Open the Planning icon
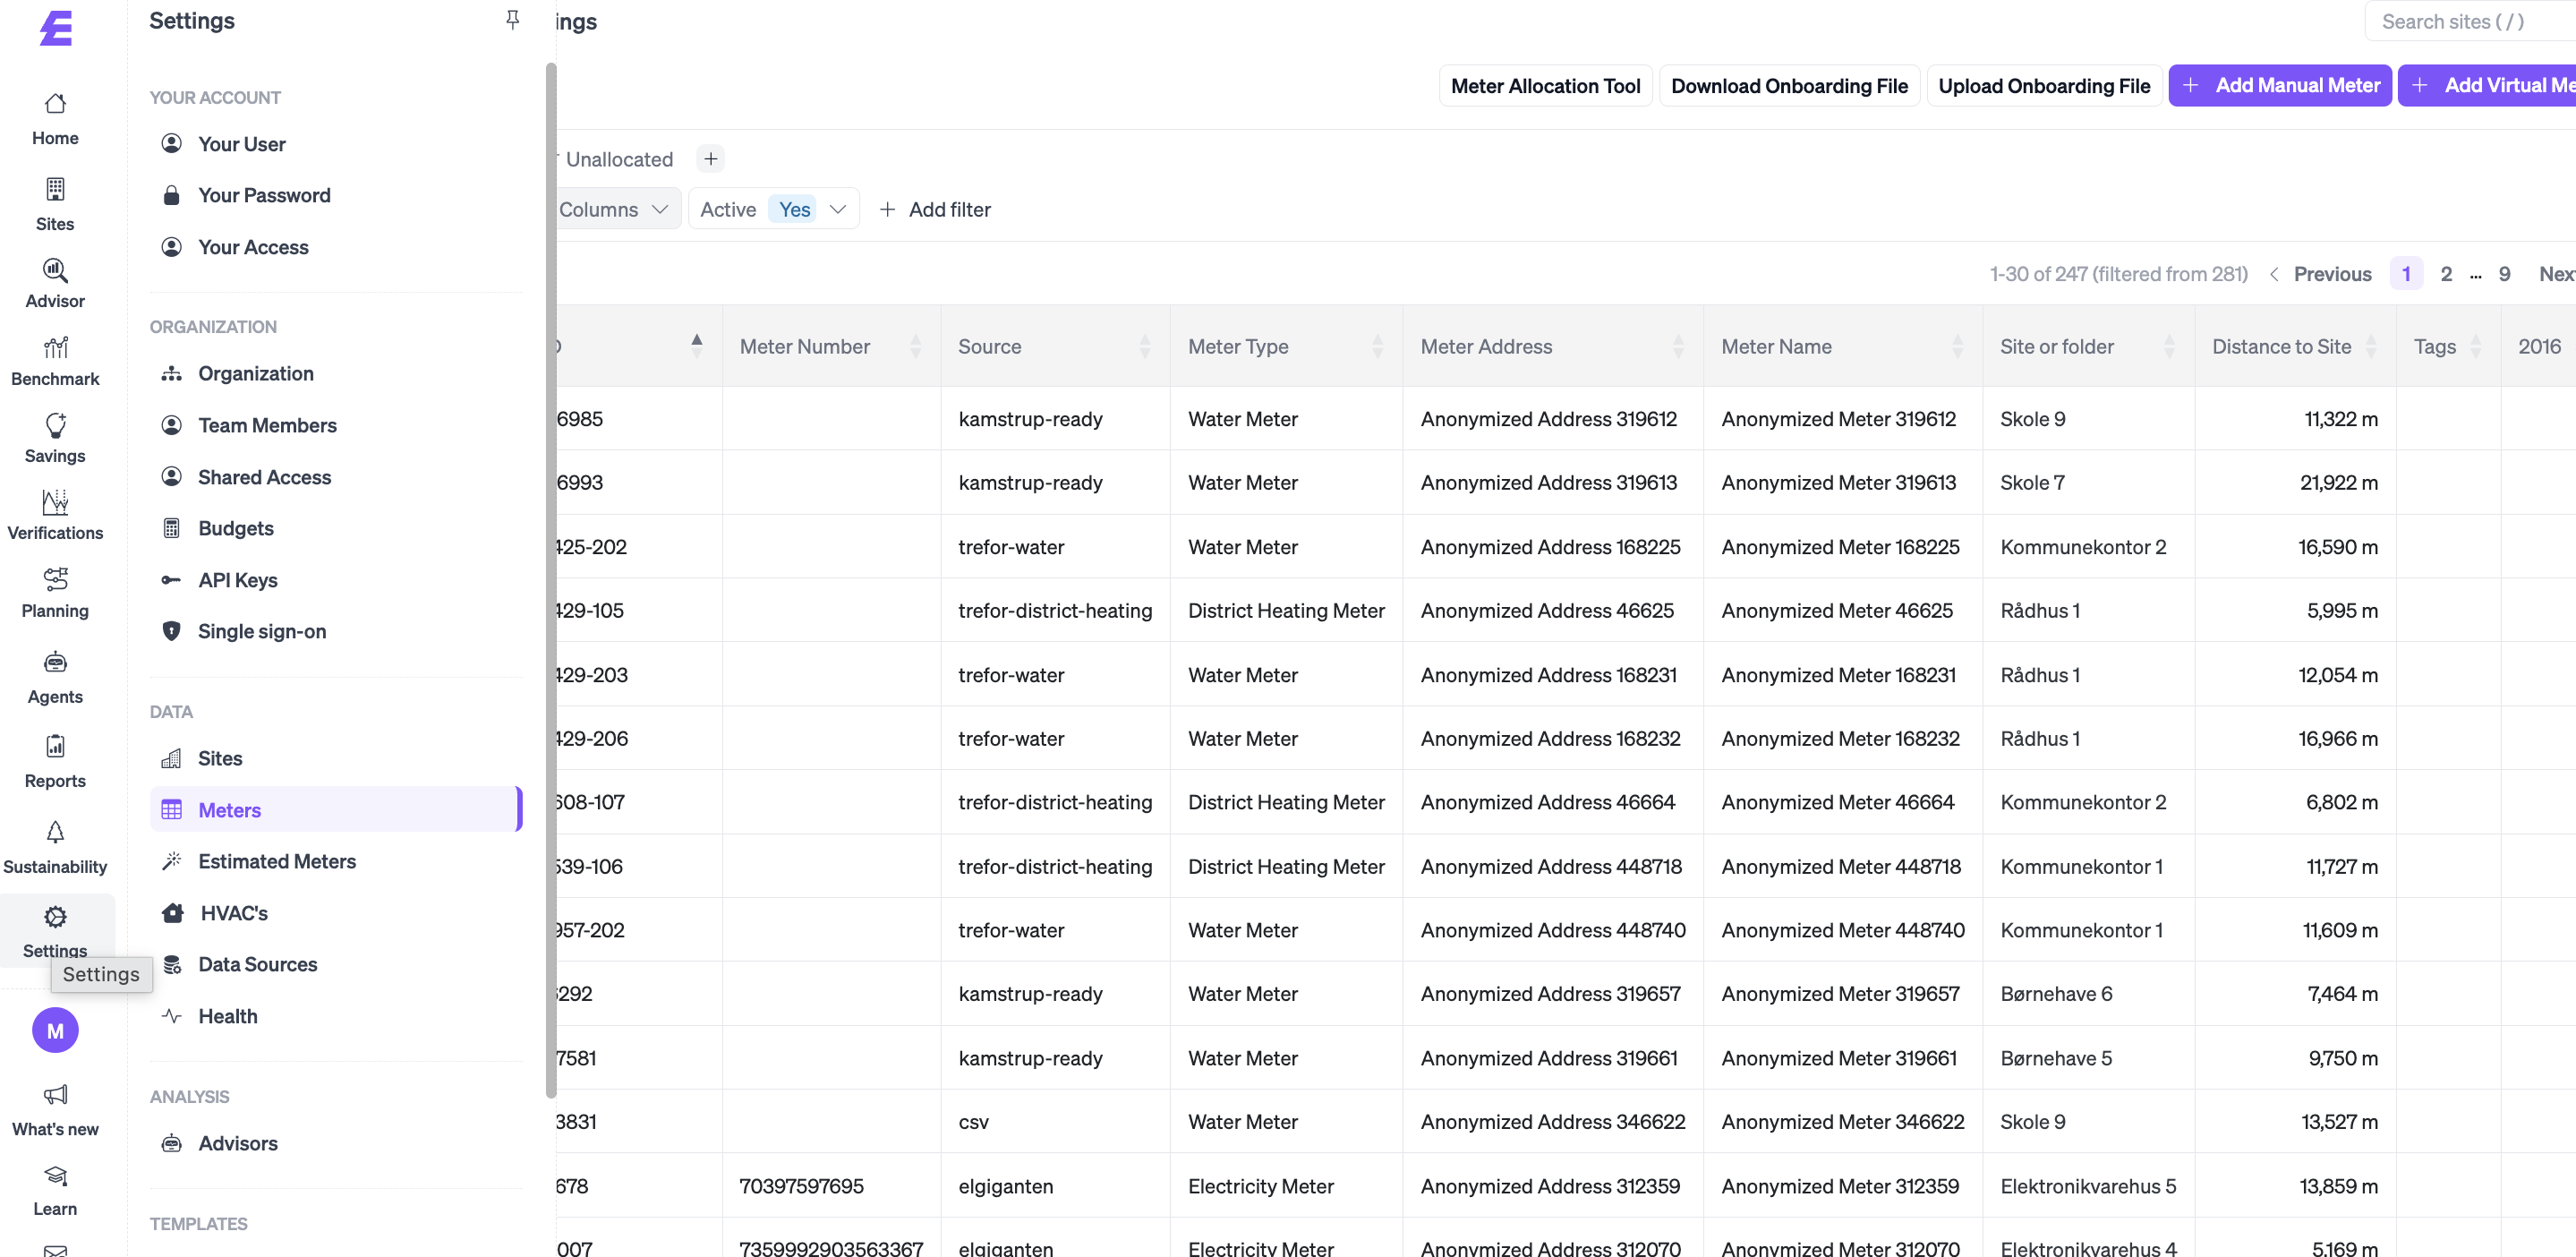 coord(55,579)
